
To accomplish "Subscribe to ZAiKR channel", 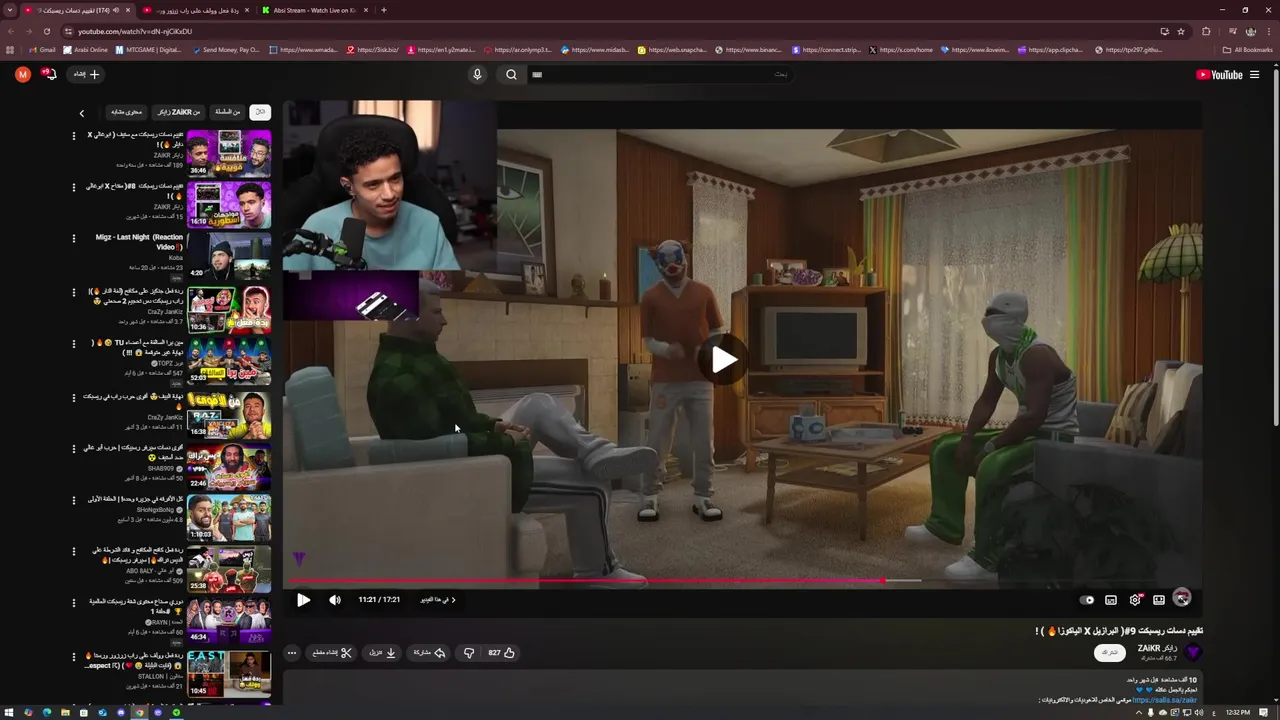I will tap(1109, 652).
